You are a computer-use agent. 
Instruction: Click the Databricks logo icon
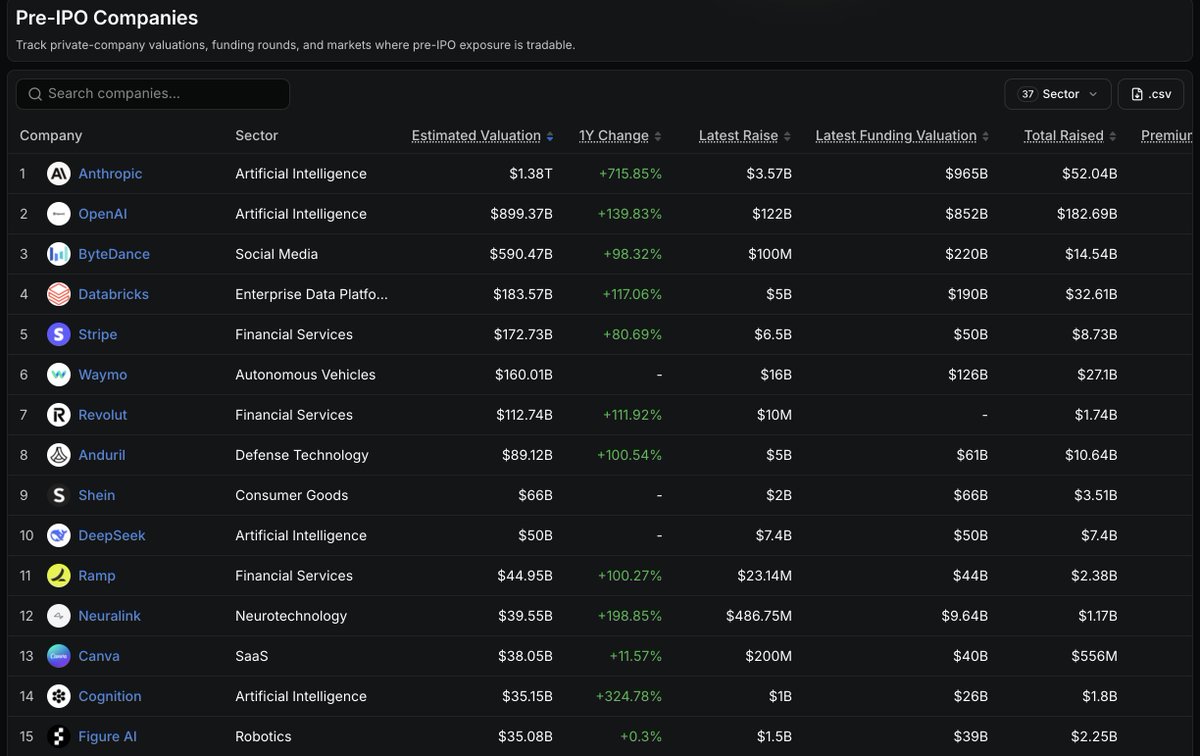click(59, 294)
